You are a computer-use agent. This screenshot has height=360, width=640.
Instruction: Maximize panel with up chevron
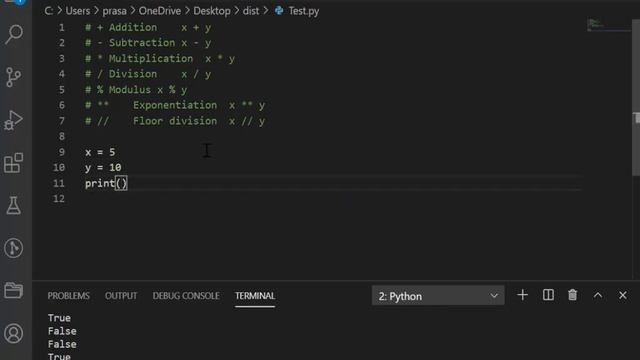[598, 295]
